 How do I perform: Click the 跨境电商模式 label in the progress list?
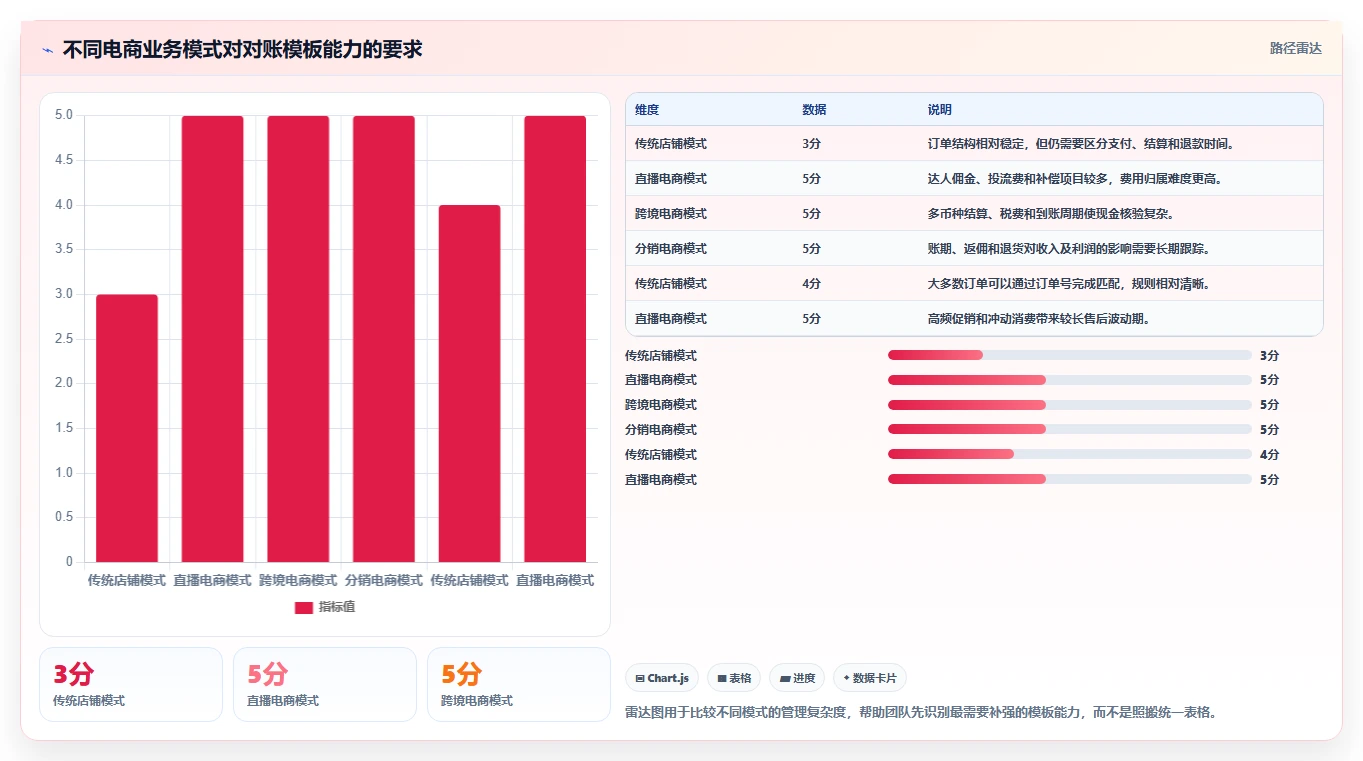[x=661, y=405]
